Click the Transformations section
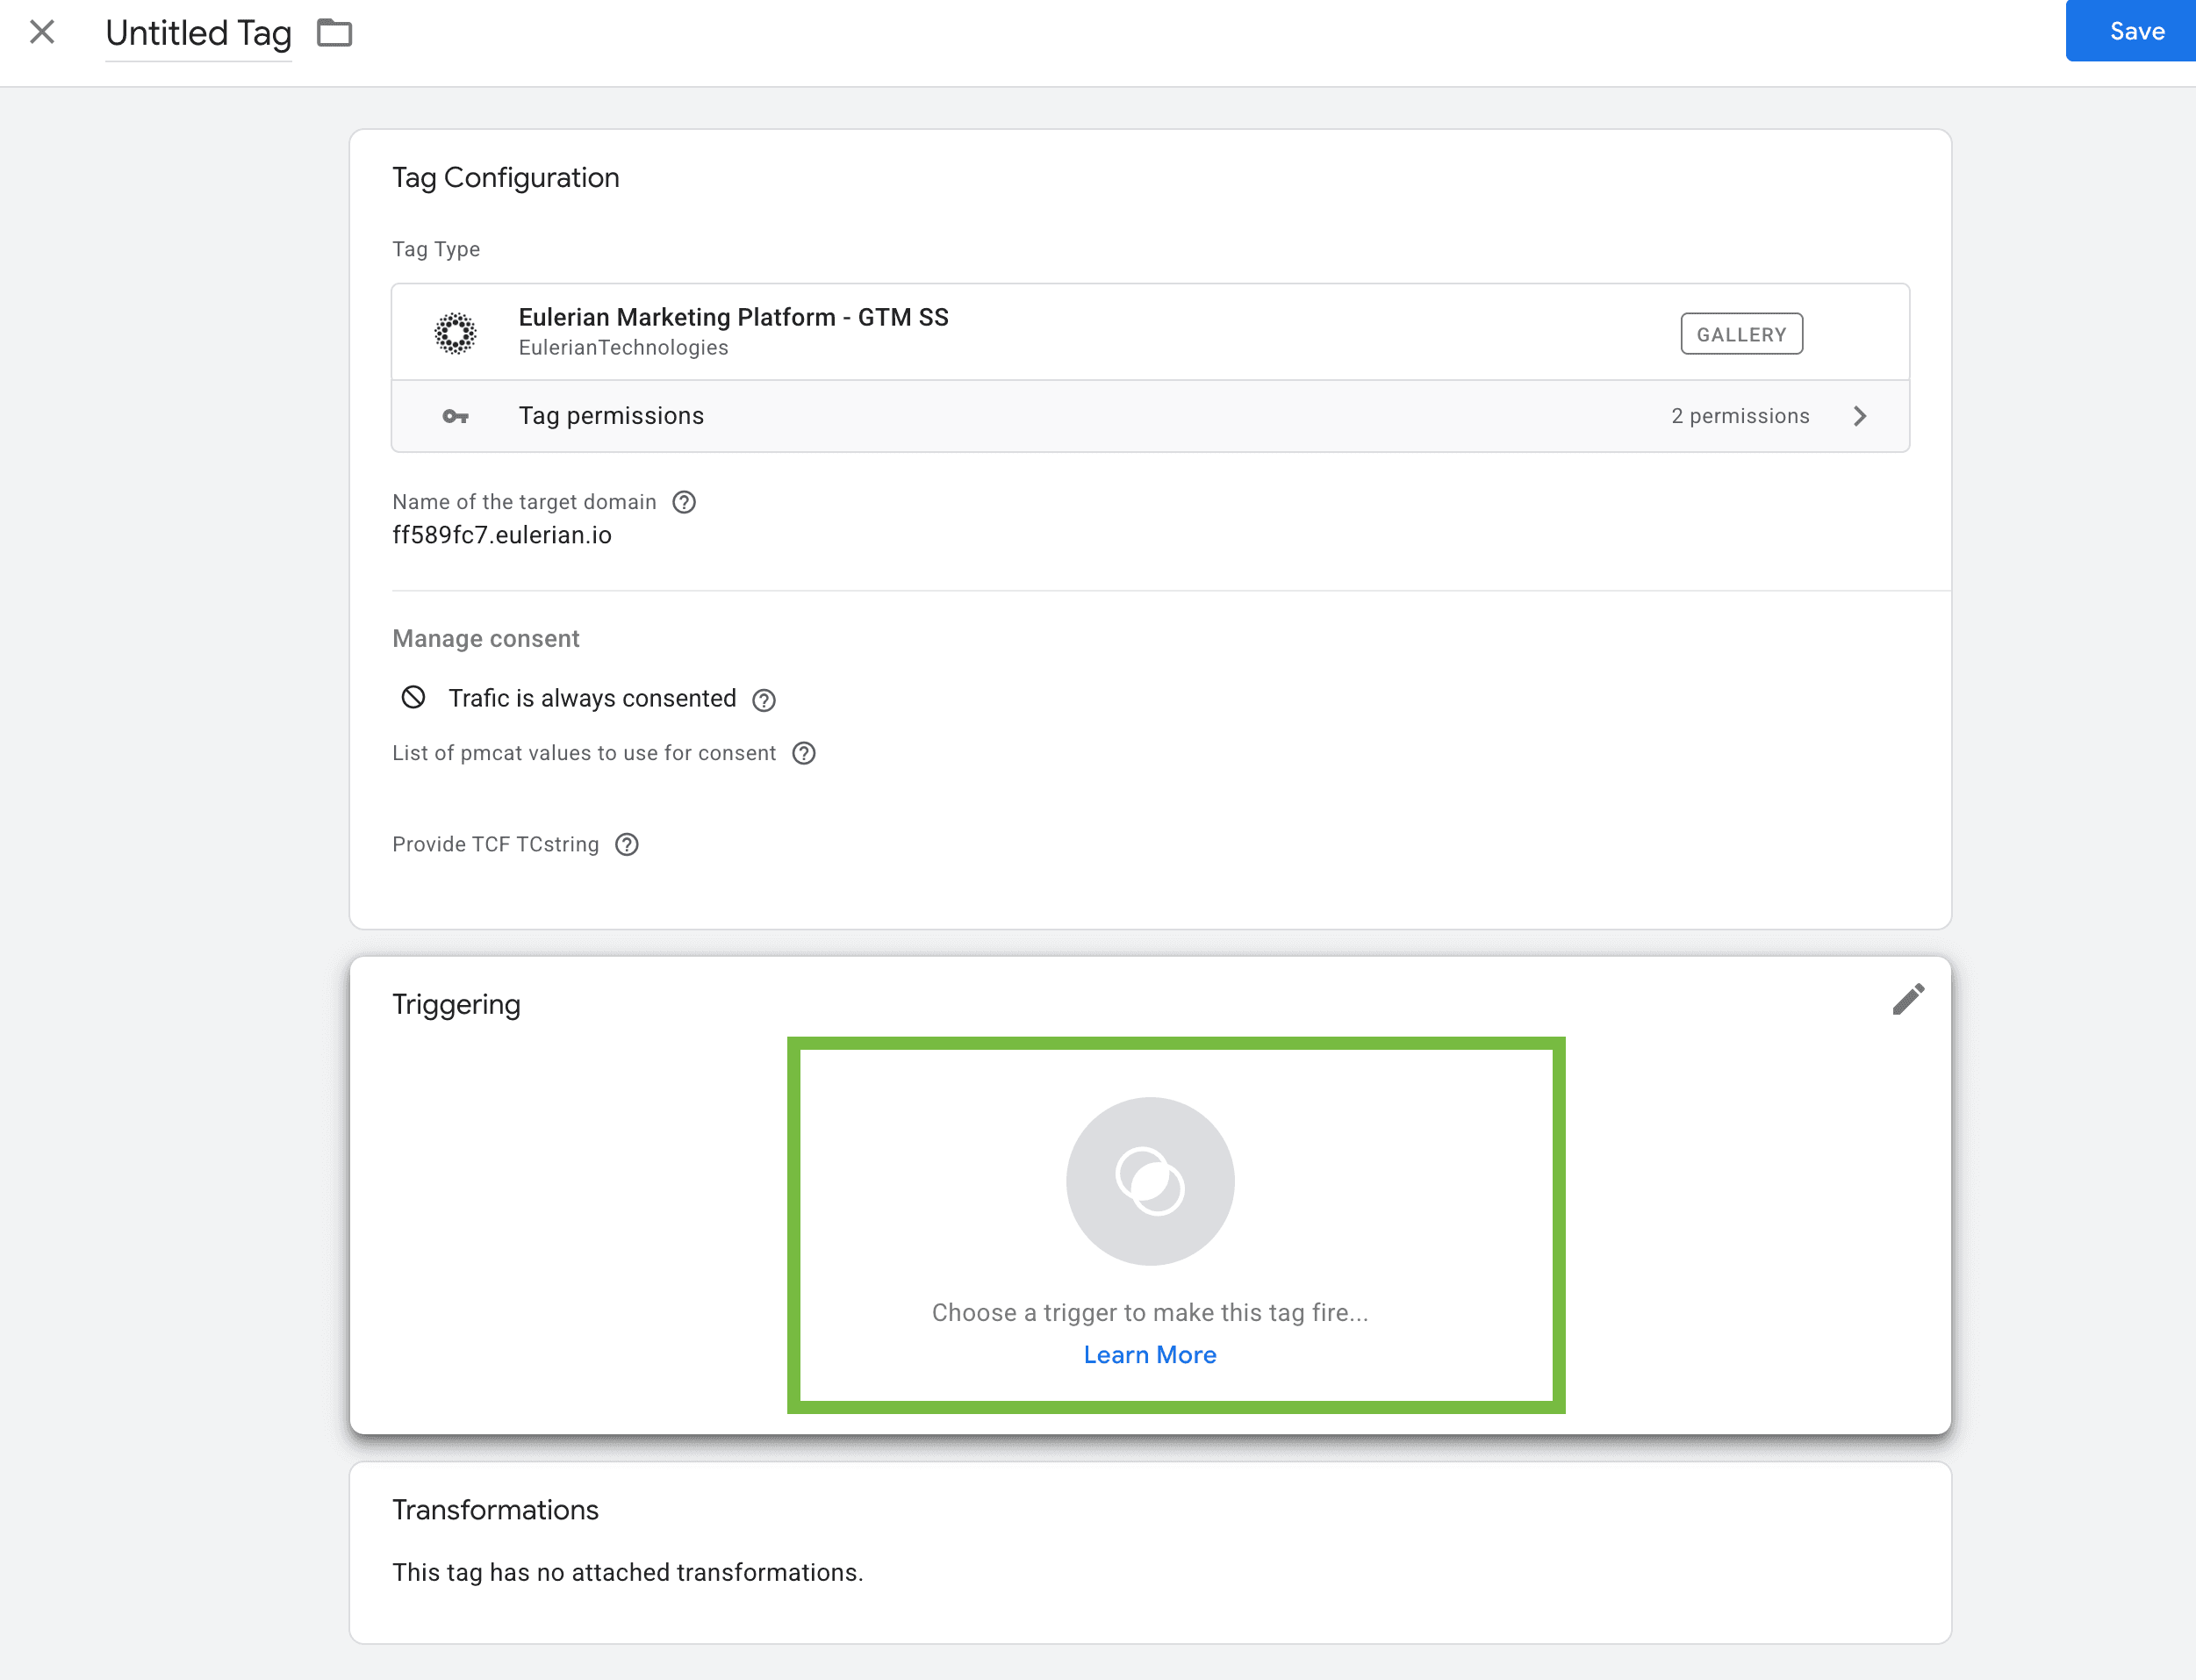The width and height of the screenshot is (2196, 1680). [1149, 1551]
